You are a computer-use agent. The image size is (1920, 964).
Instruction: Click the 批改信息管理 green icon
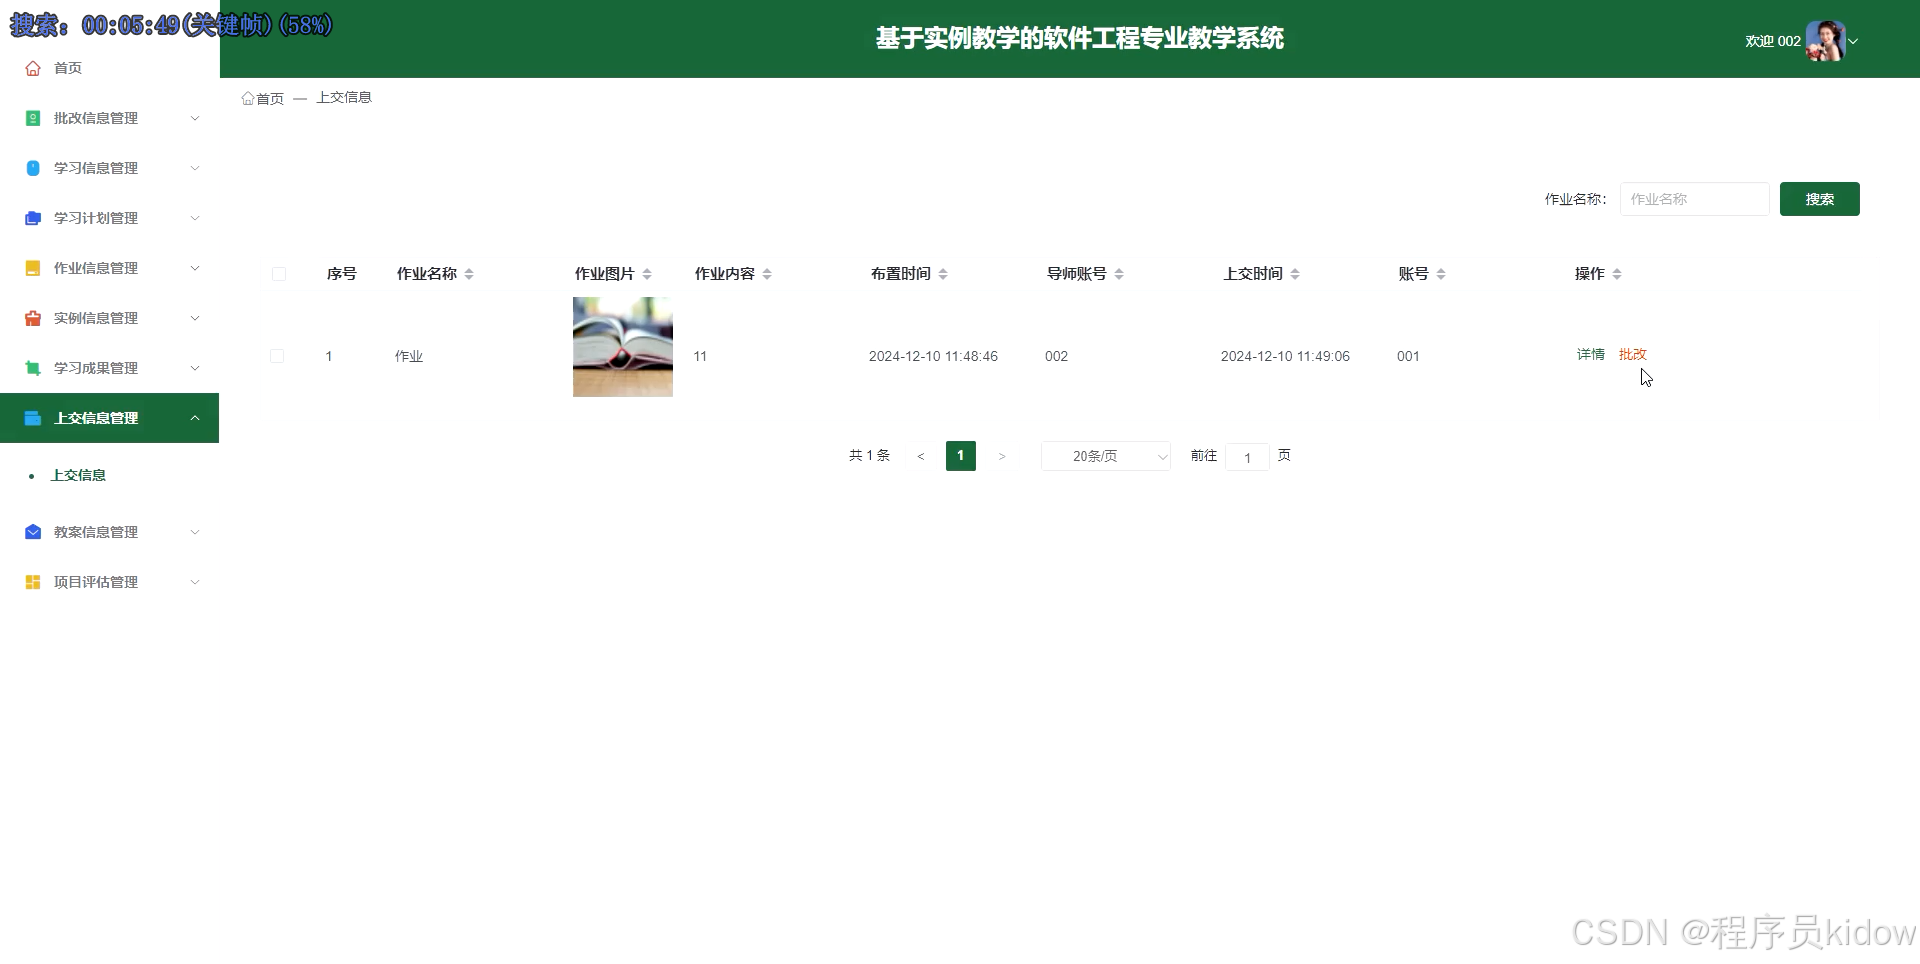[x=33, y=118]
